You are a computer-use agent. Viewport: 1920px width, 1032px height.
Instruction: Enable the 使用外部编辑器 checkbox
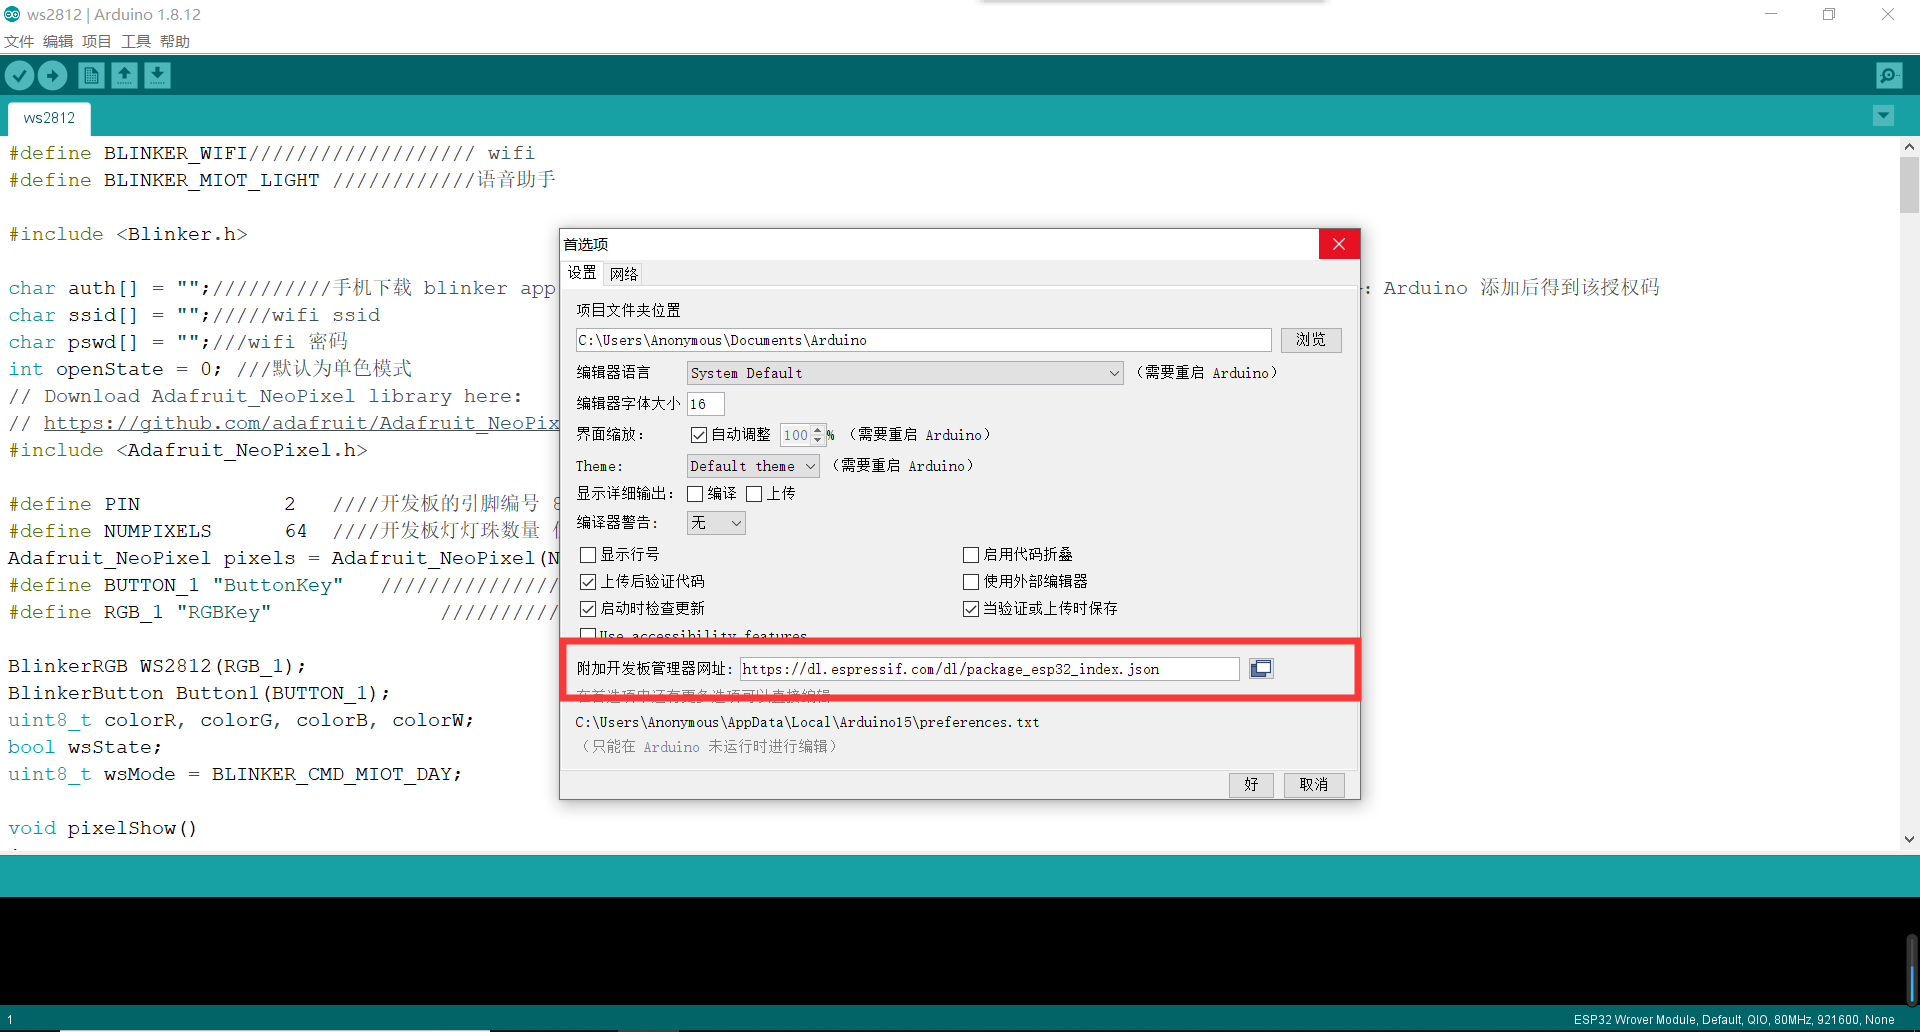(x=971, y=582)
